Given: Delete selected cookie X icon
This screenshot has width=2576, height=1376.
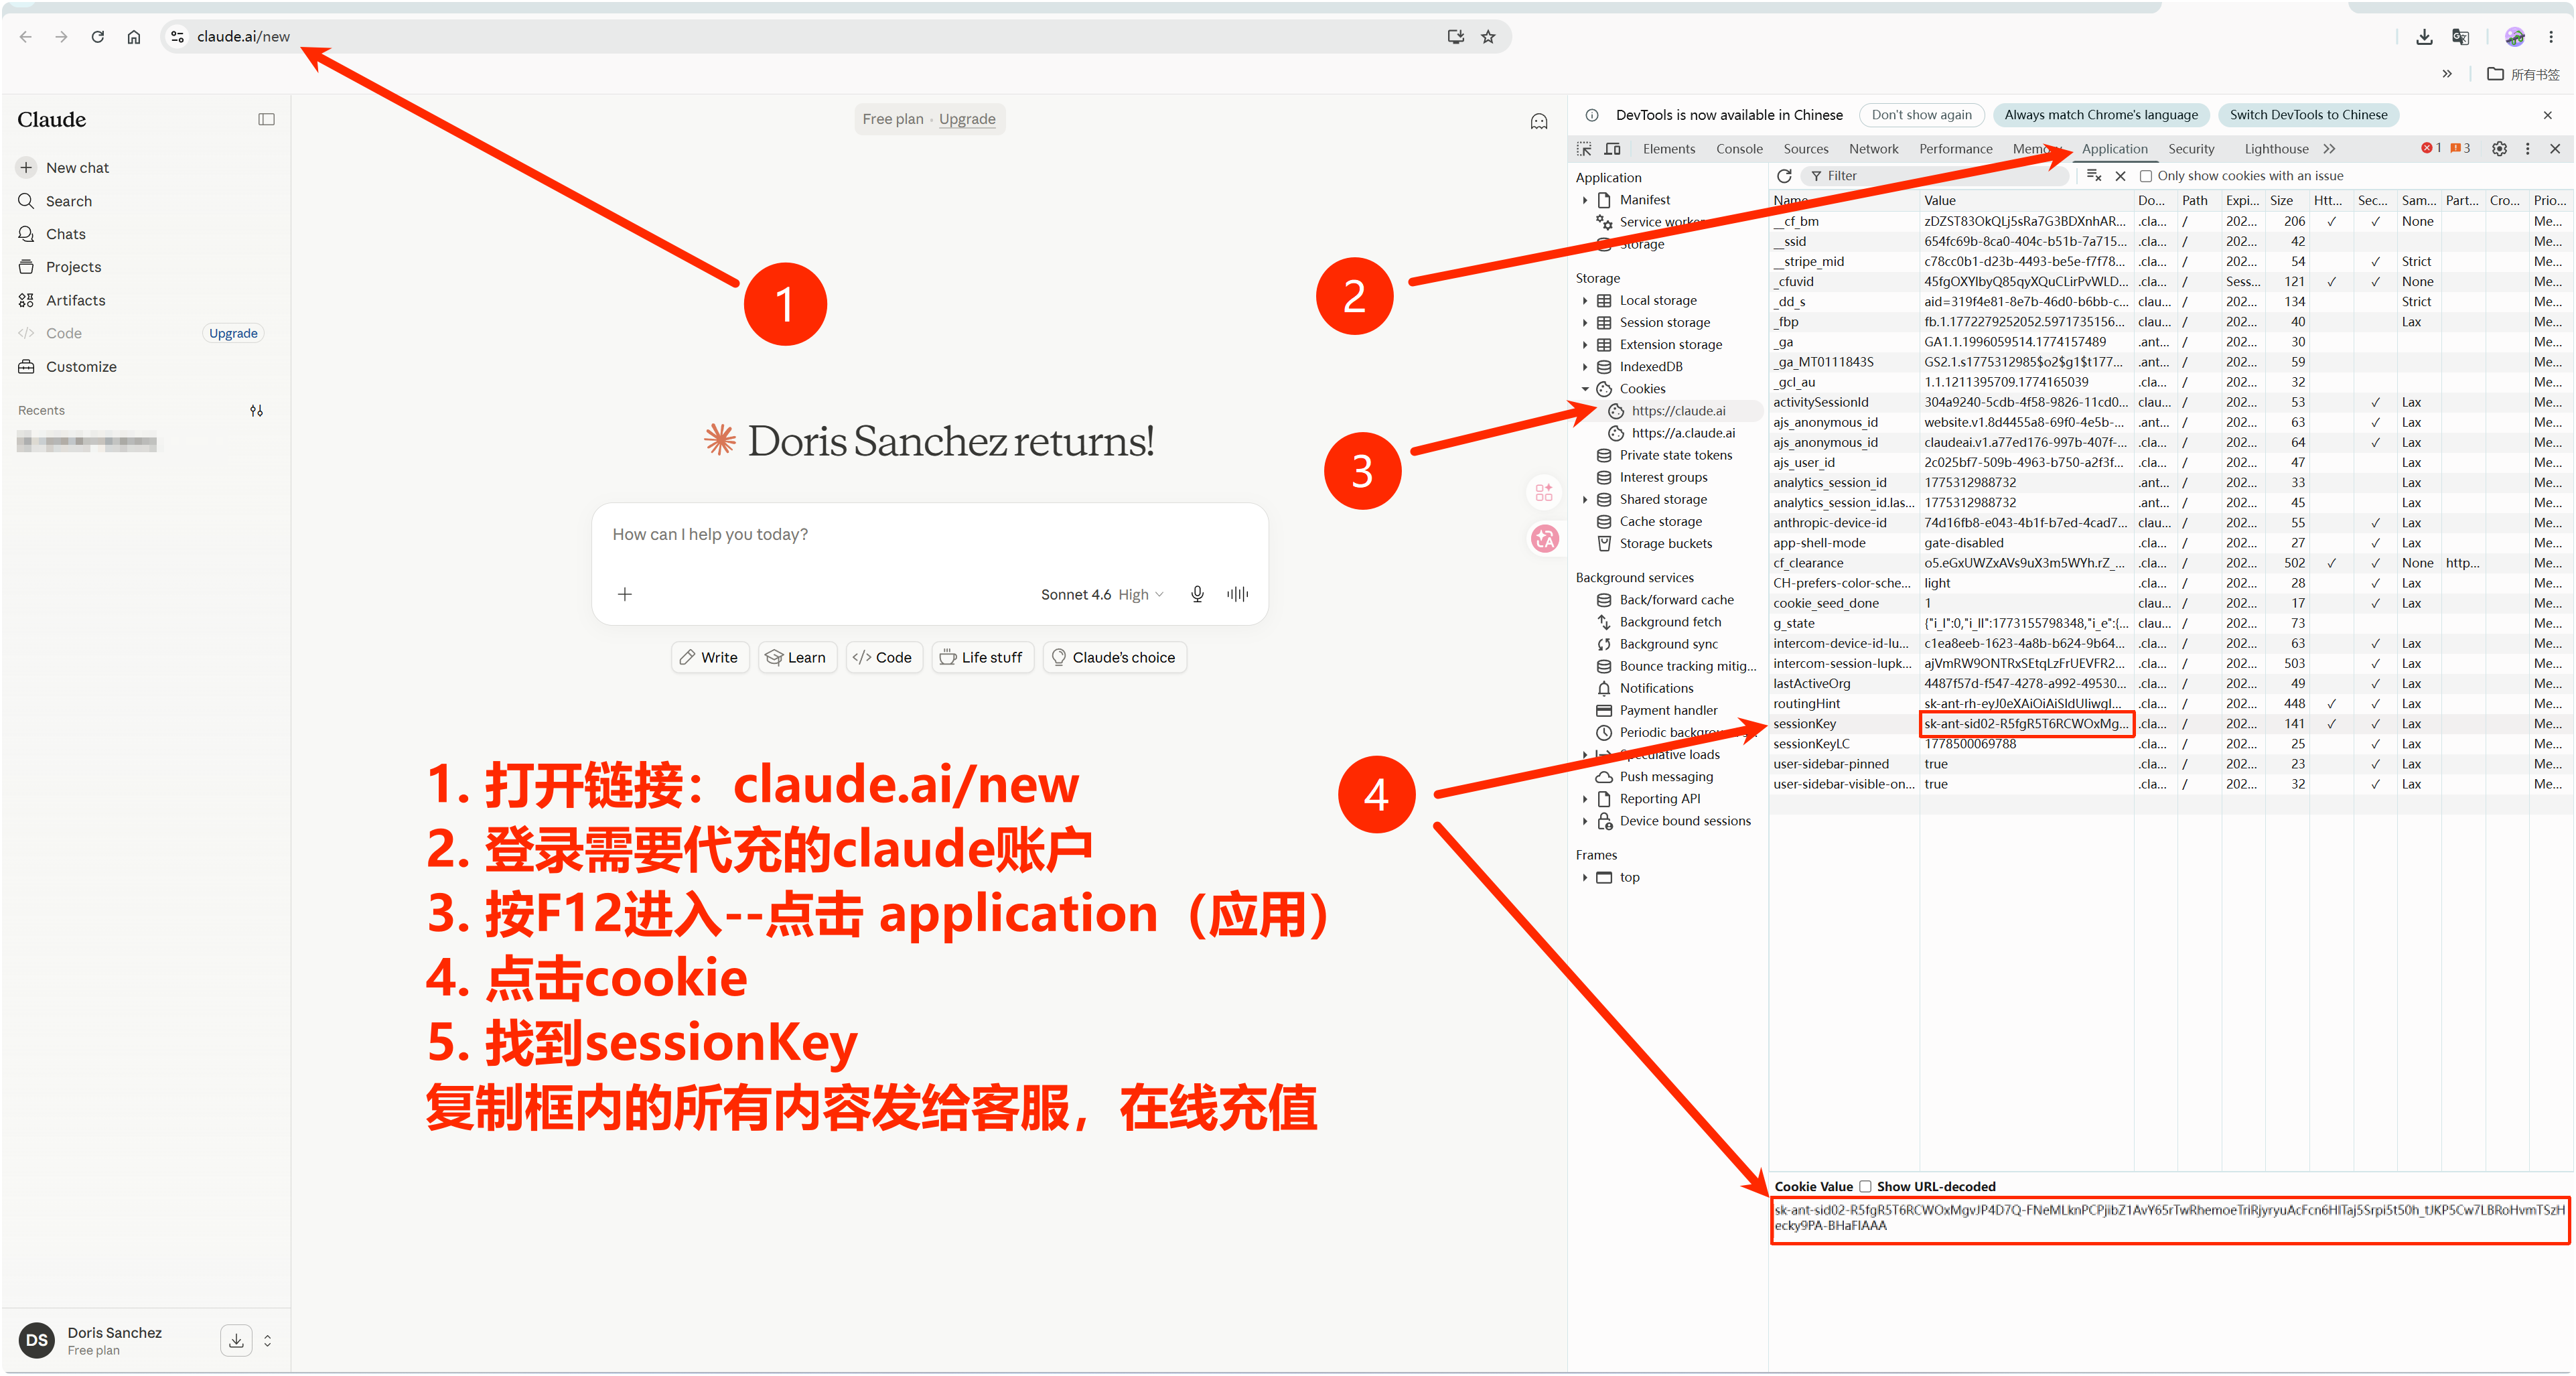Looking at the screenshot, I should click(2120, 176).
